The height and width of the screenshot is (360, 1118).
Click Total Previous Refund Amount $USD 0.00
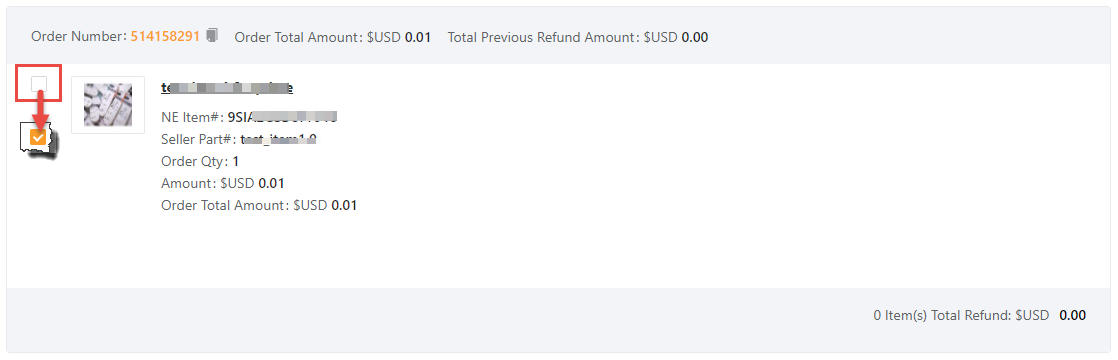coord(578,36)
